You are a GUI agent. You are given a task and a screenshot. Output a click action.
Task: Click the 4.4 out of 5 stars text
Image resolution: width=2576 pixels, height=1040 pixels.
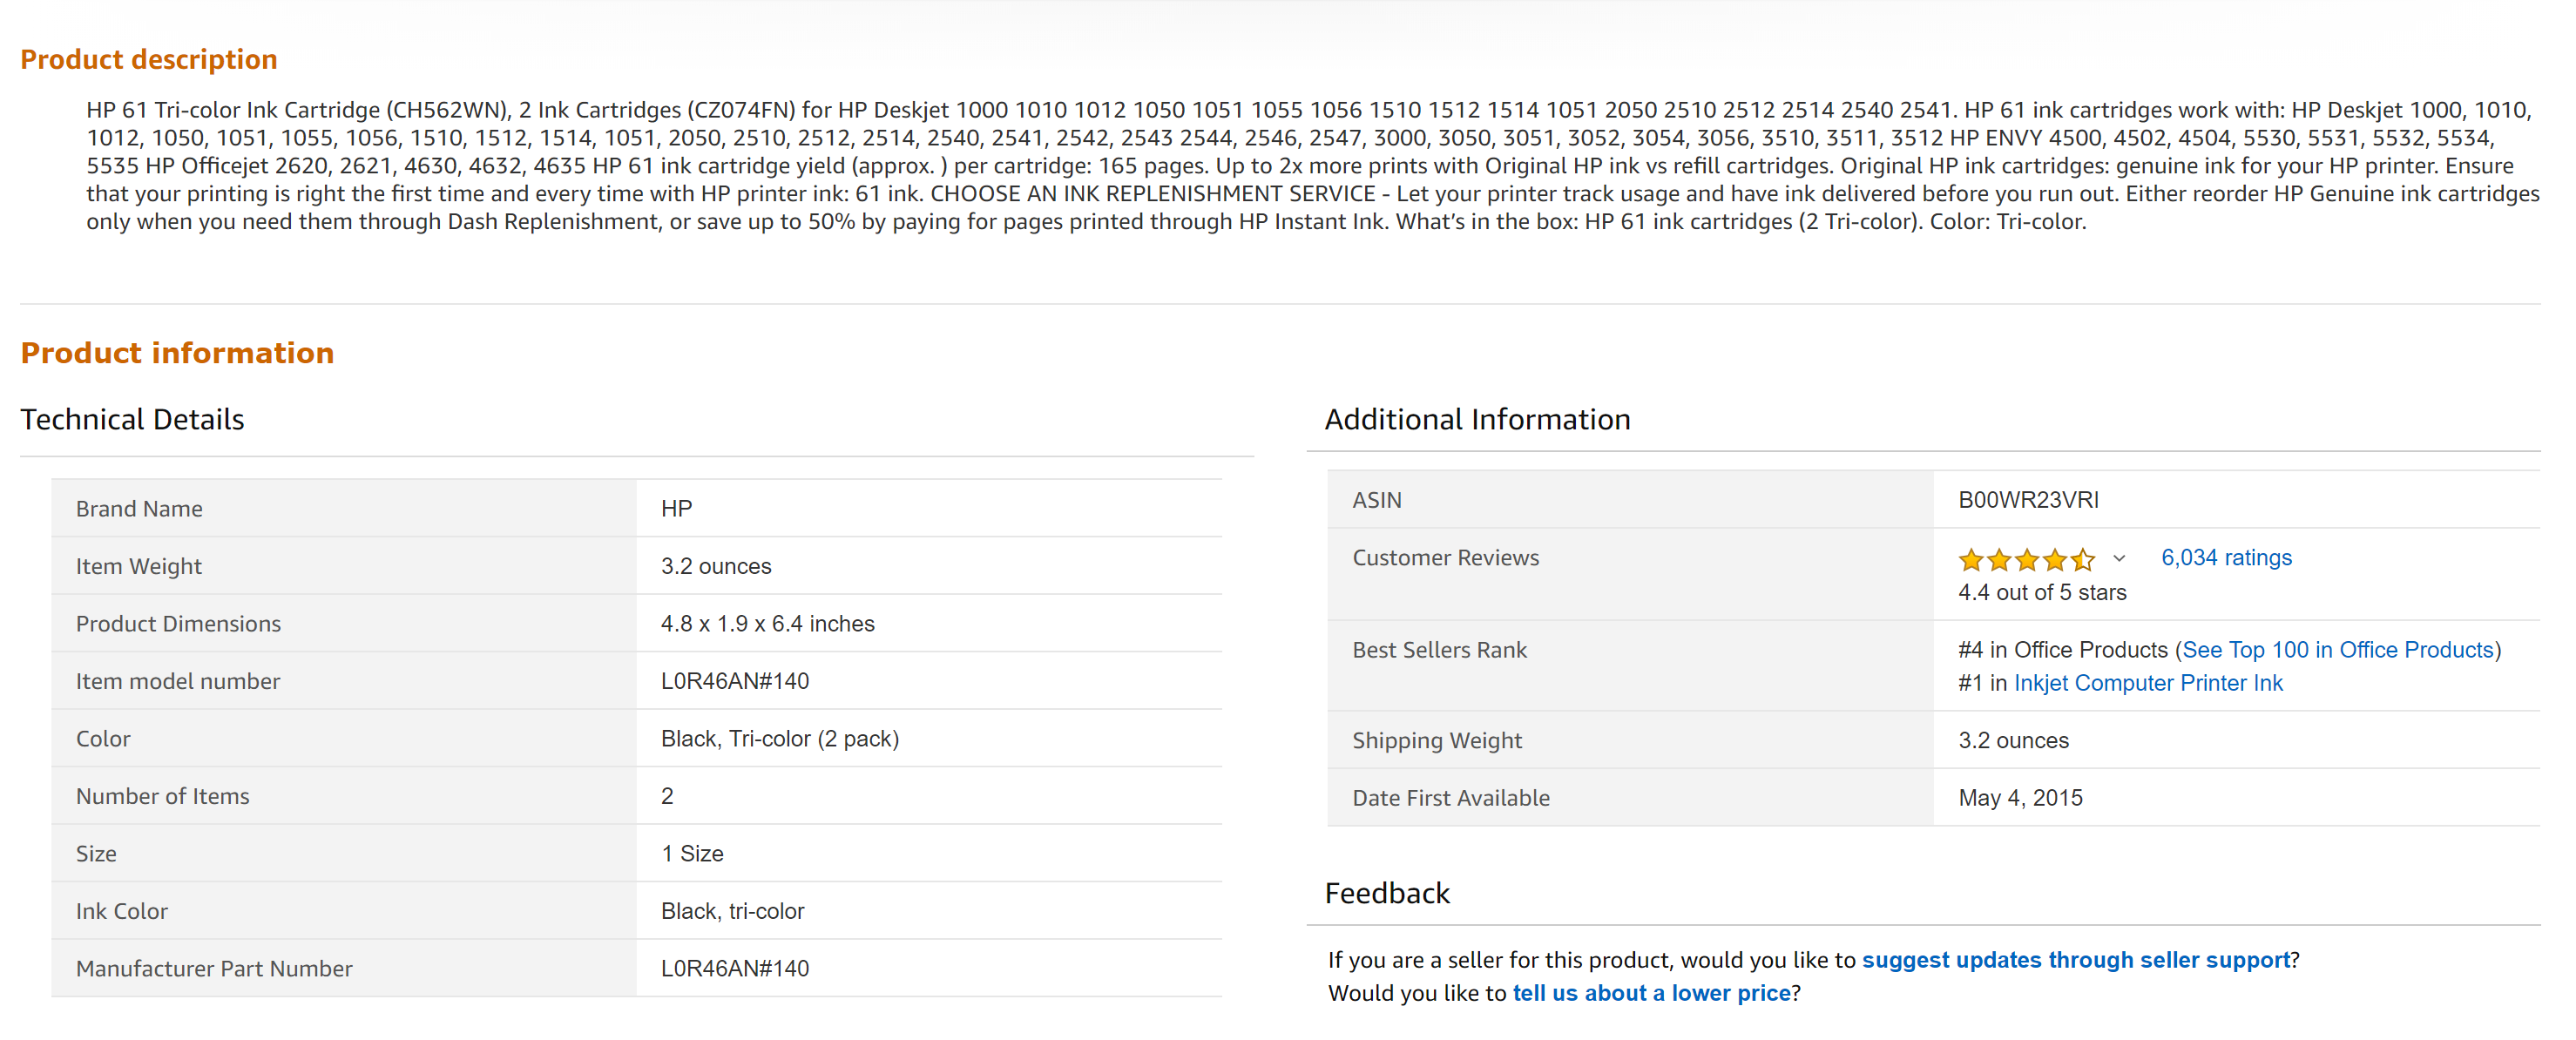click(2041, 592)
